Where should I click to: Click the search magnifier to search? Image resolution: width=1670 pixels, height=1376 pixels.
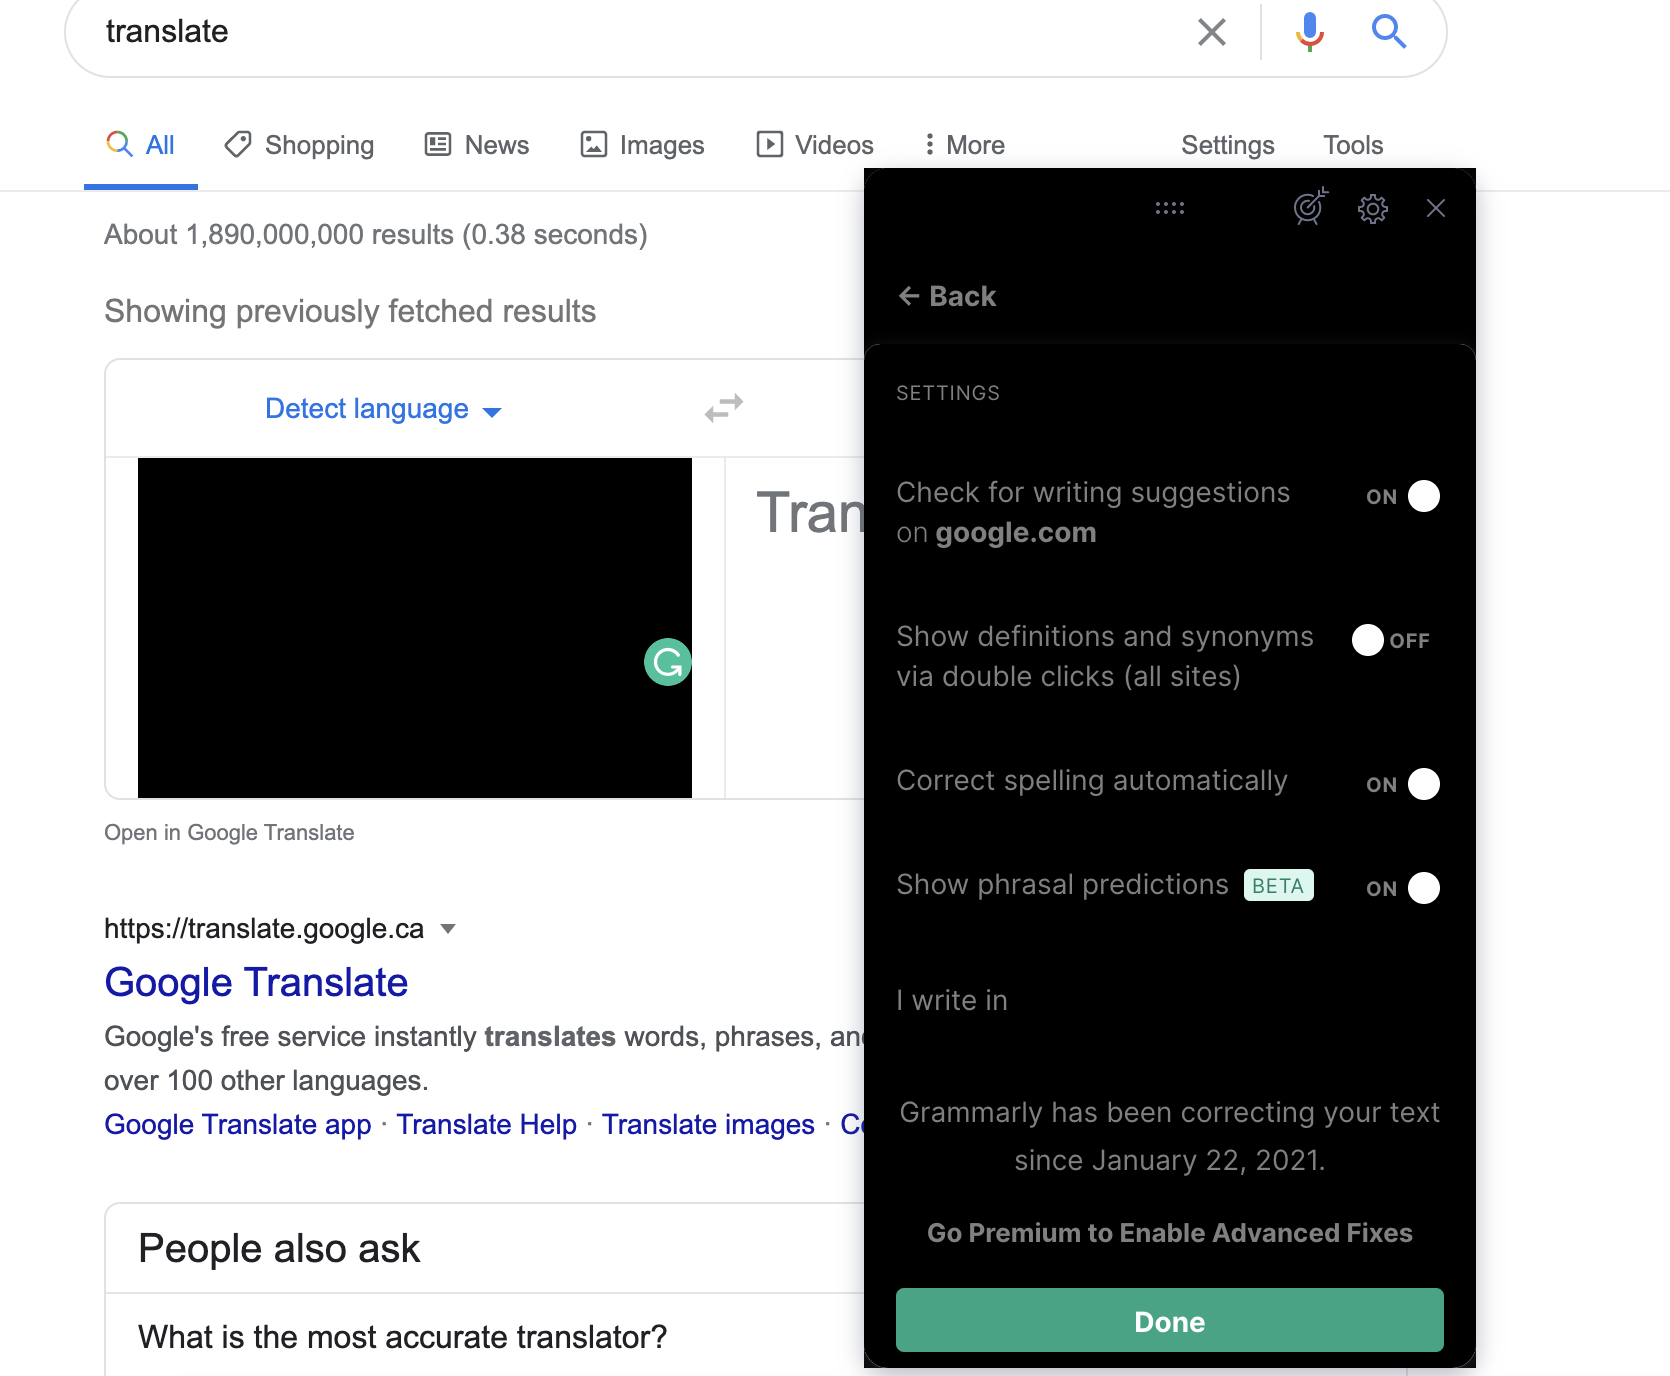tap(1389, 31)
